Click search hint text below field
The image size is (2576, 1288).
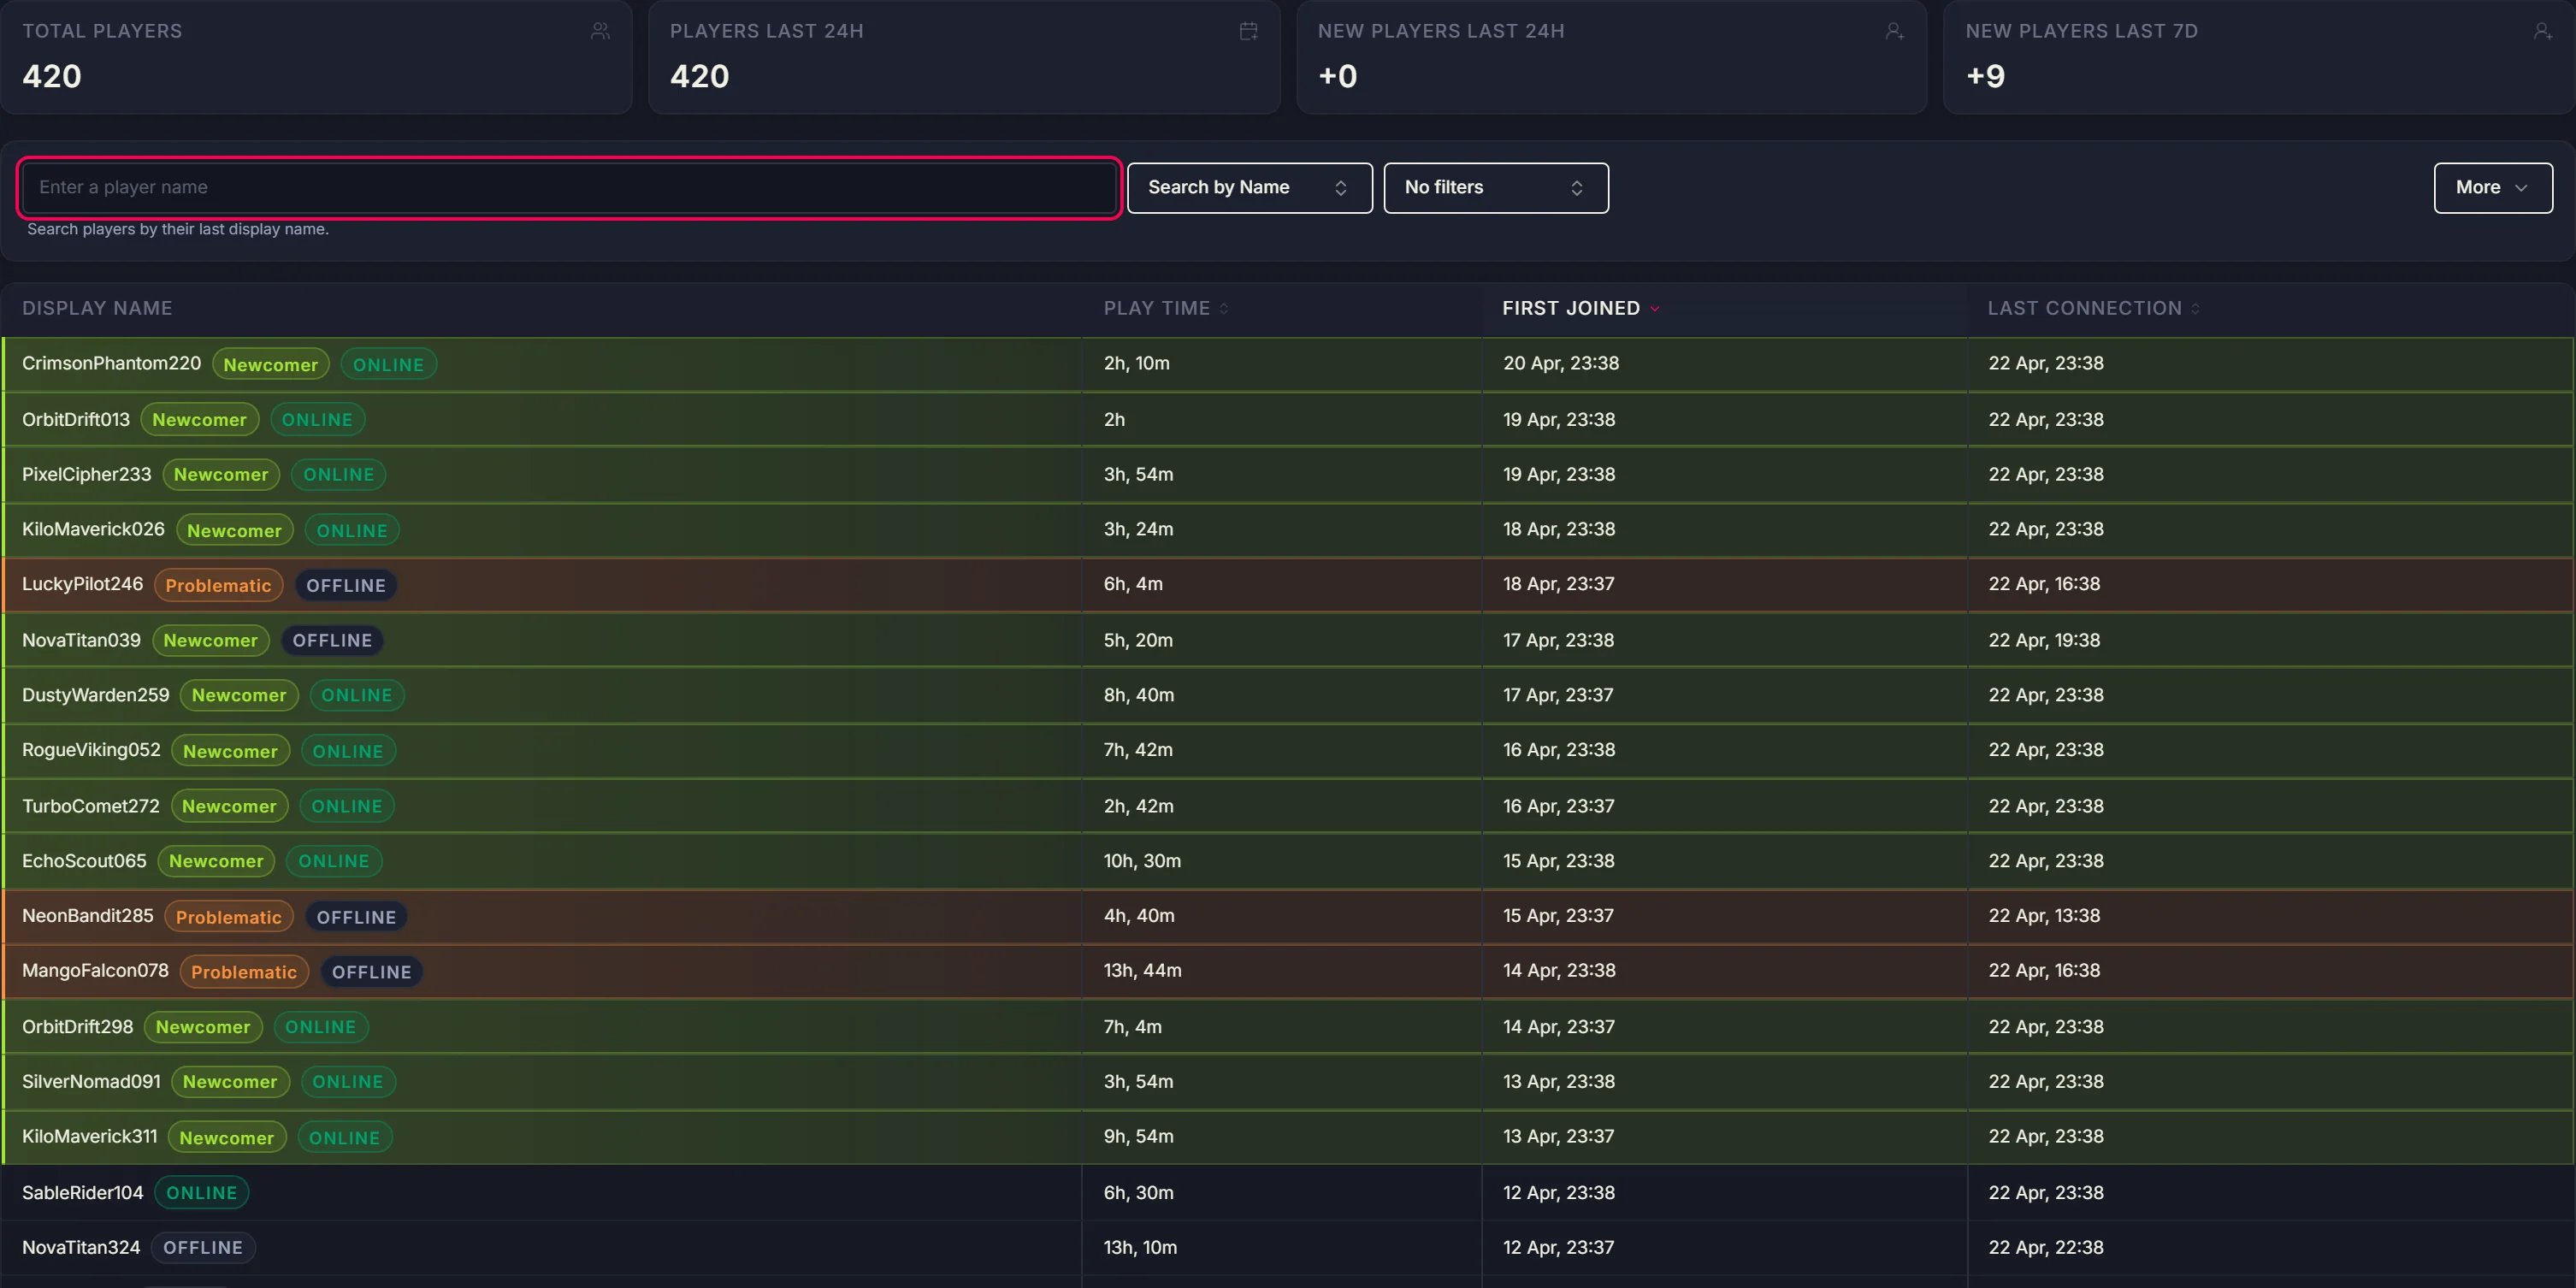coord(178,229)
